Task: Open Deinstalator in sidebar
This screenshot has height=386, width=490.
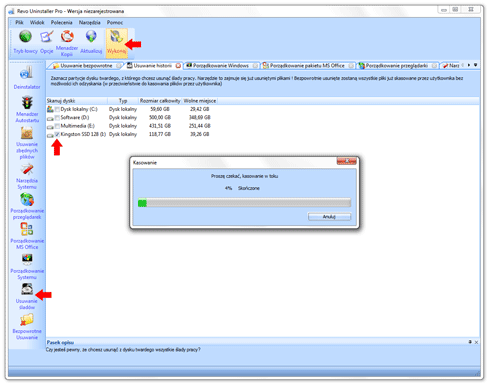Action: [x=27, y=78]
